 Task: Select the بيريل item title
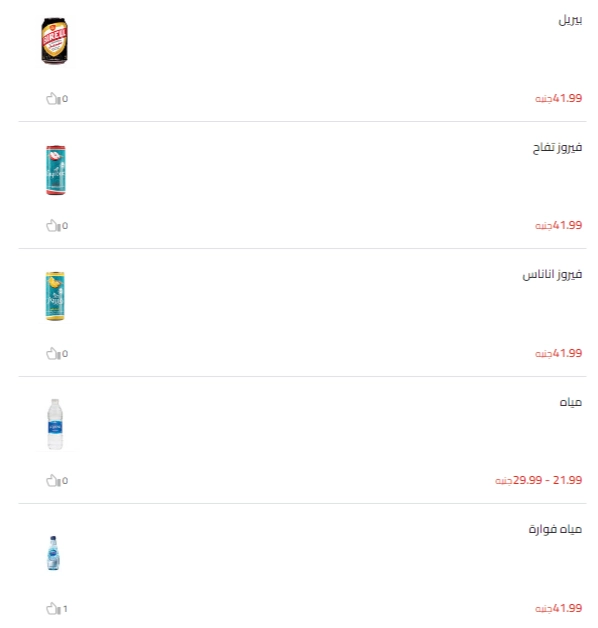click(570, 20)
